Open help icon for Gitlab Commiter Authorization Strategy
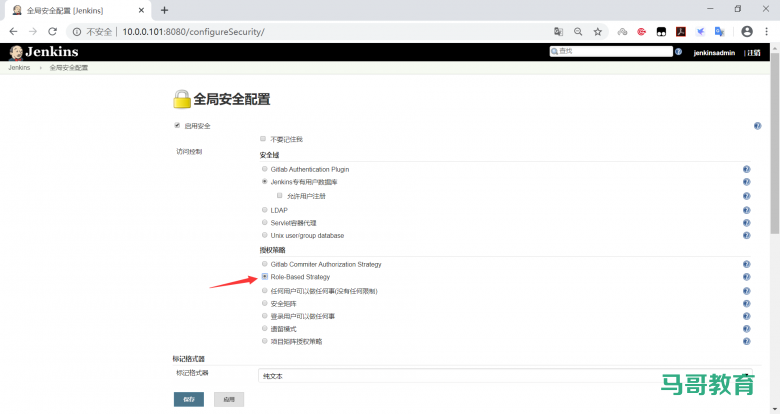The width and height of the screenshot is (780, 414). [746, 264]
